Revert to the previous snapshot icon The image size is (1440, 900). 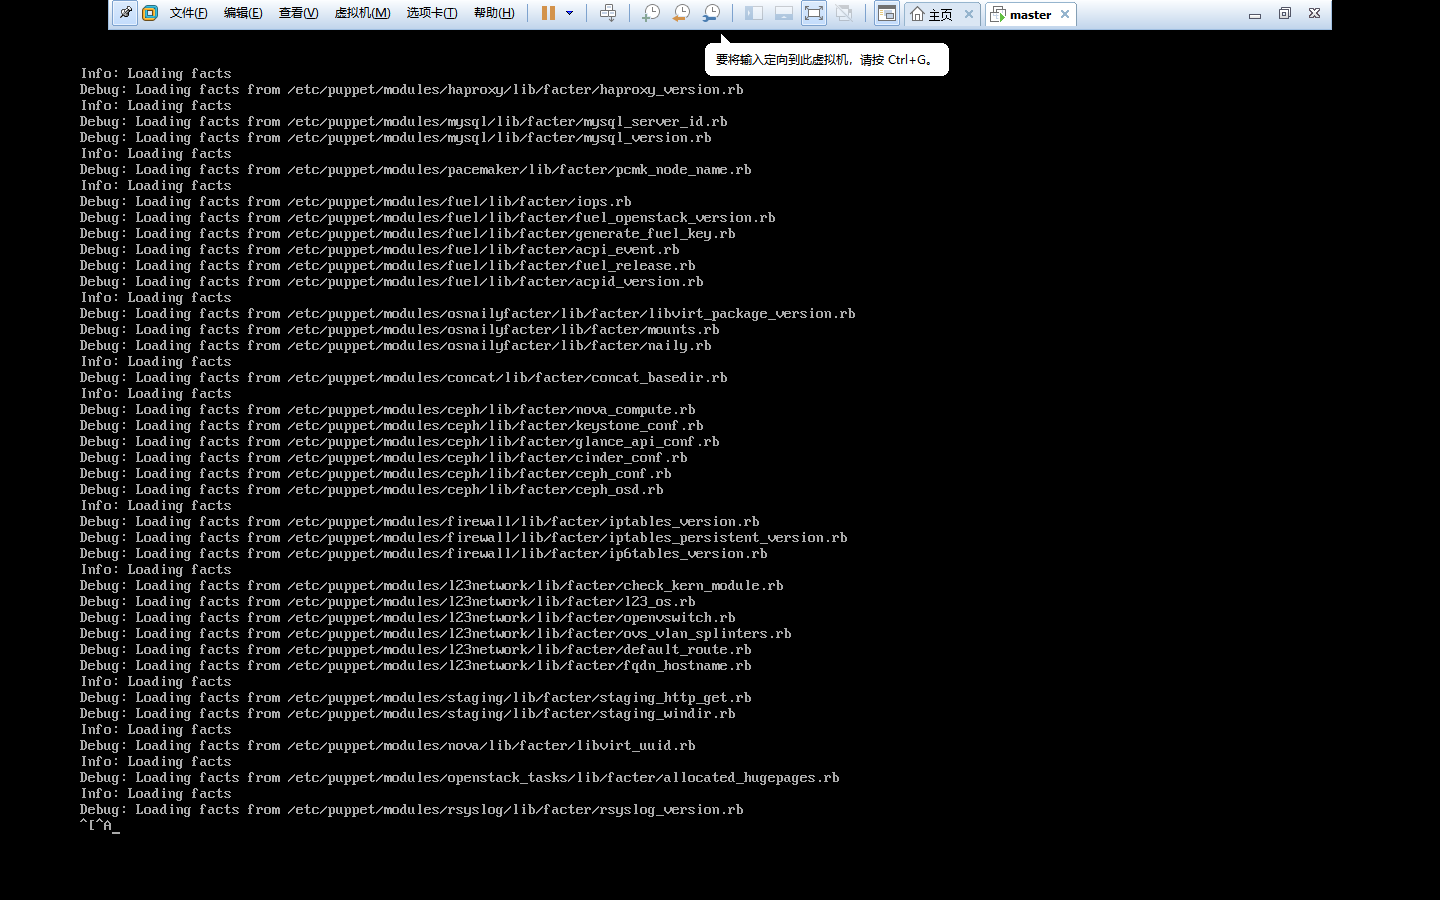click(681, 13)
